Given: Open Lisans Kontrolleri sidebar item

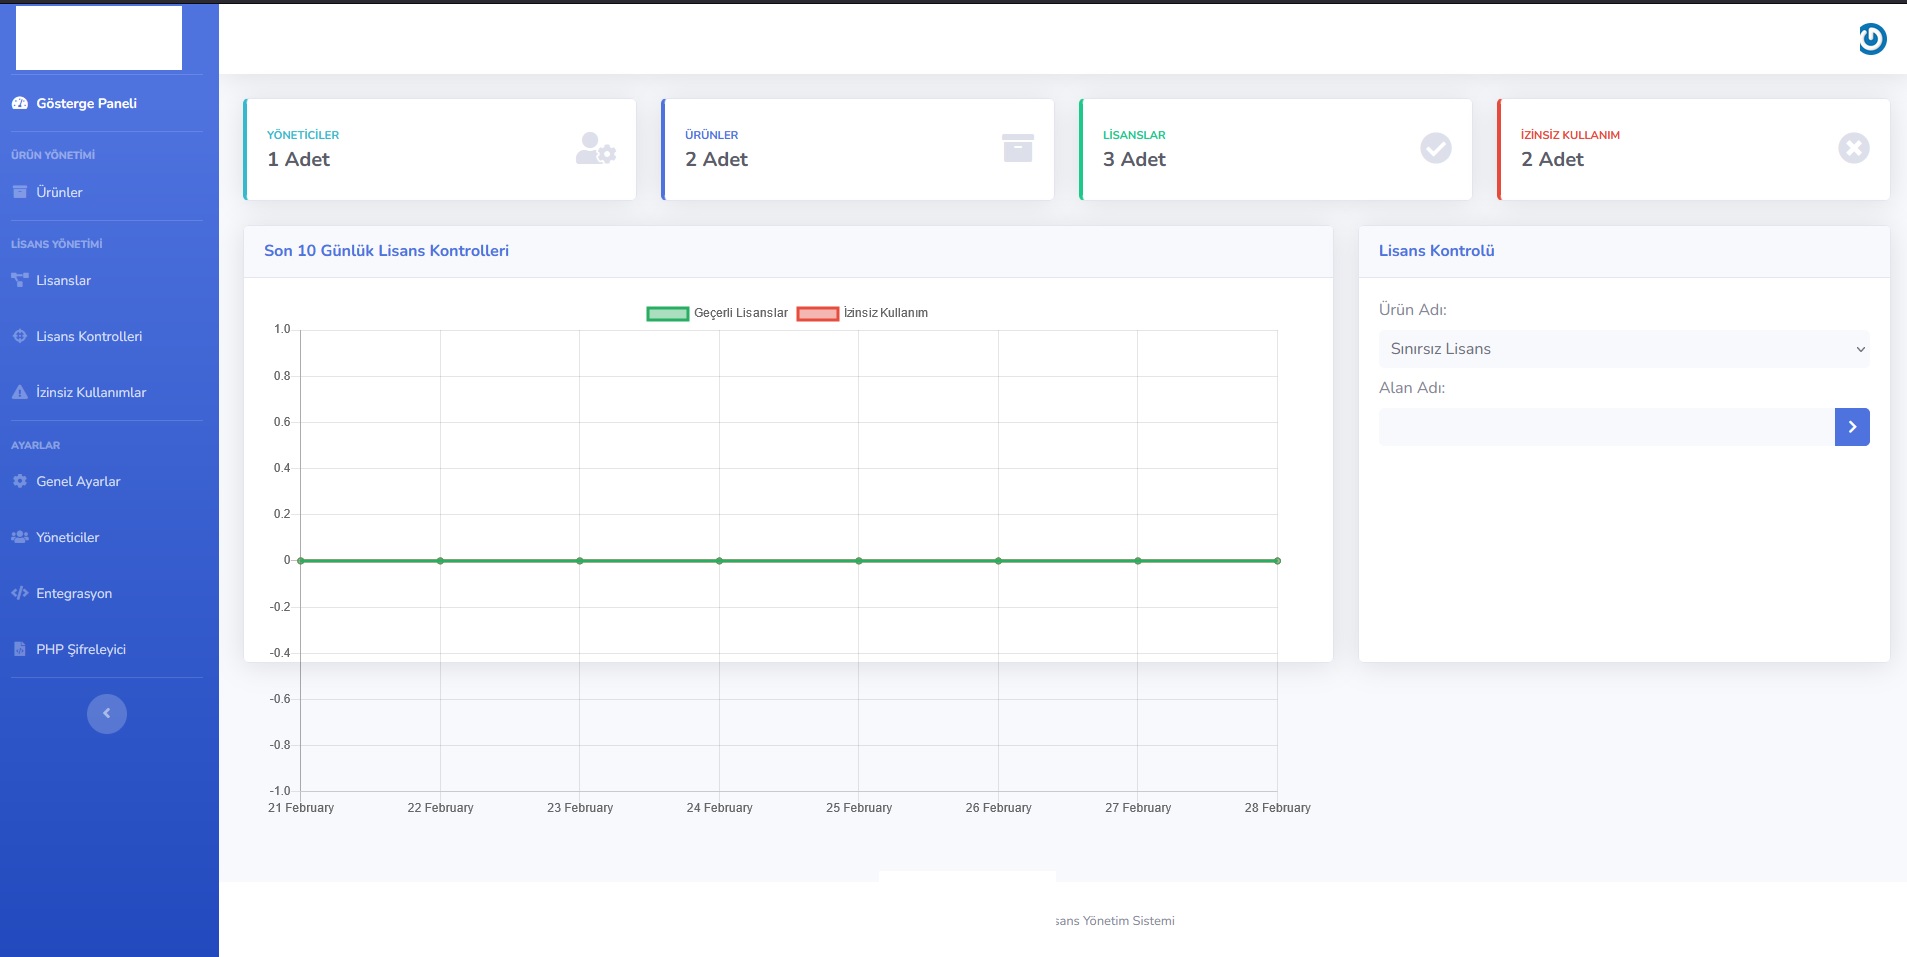Looking at the screenshot, I should point(88,336).
